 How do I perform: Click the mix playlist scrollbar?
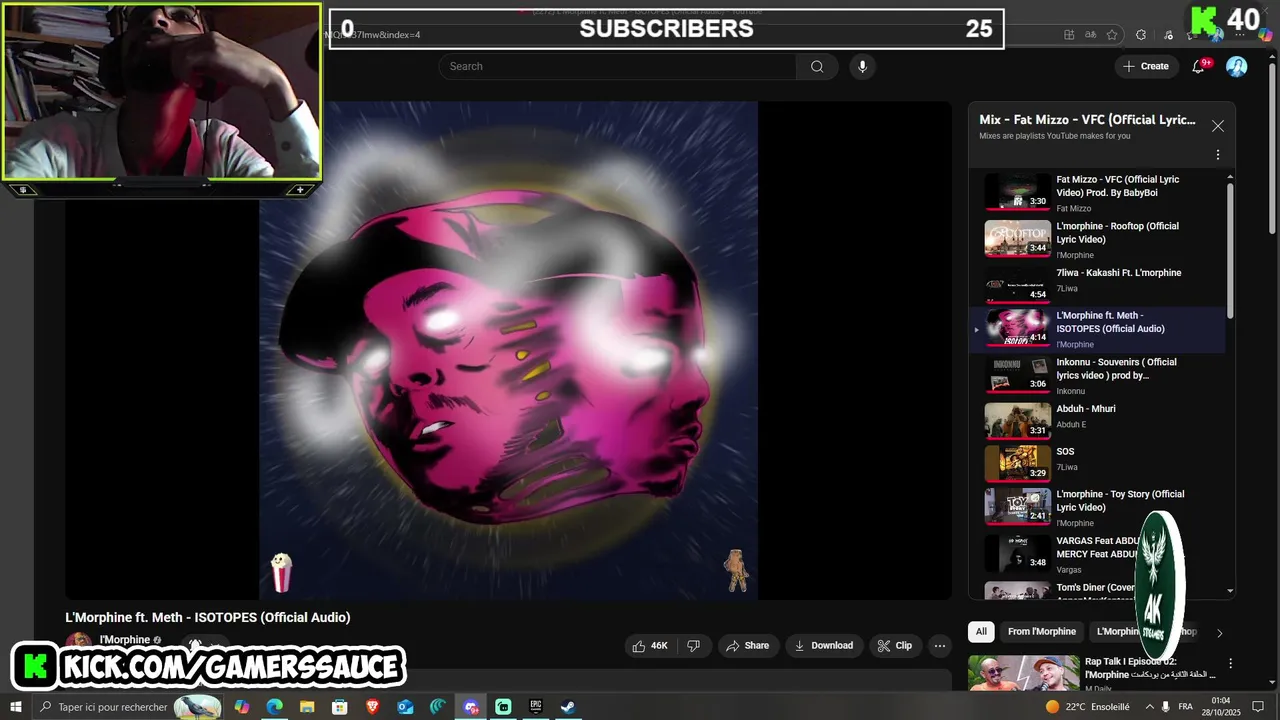pyautogui.click(x=1230, y=250)
